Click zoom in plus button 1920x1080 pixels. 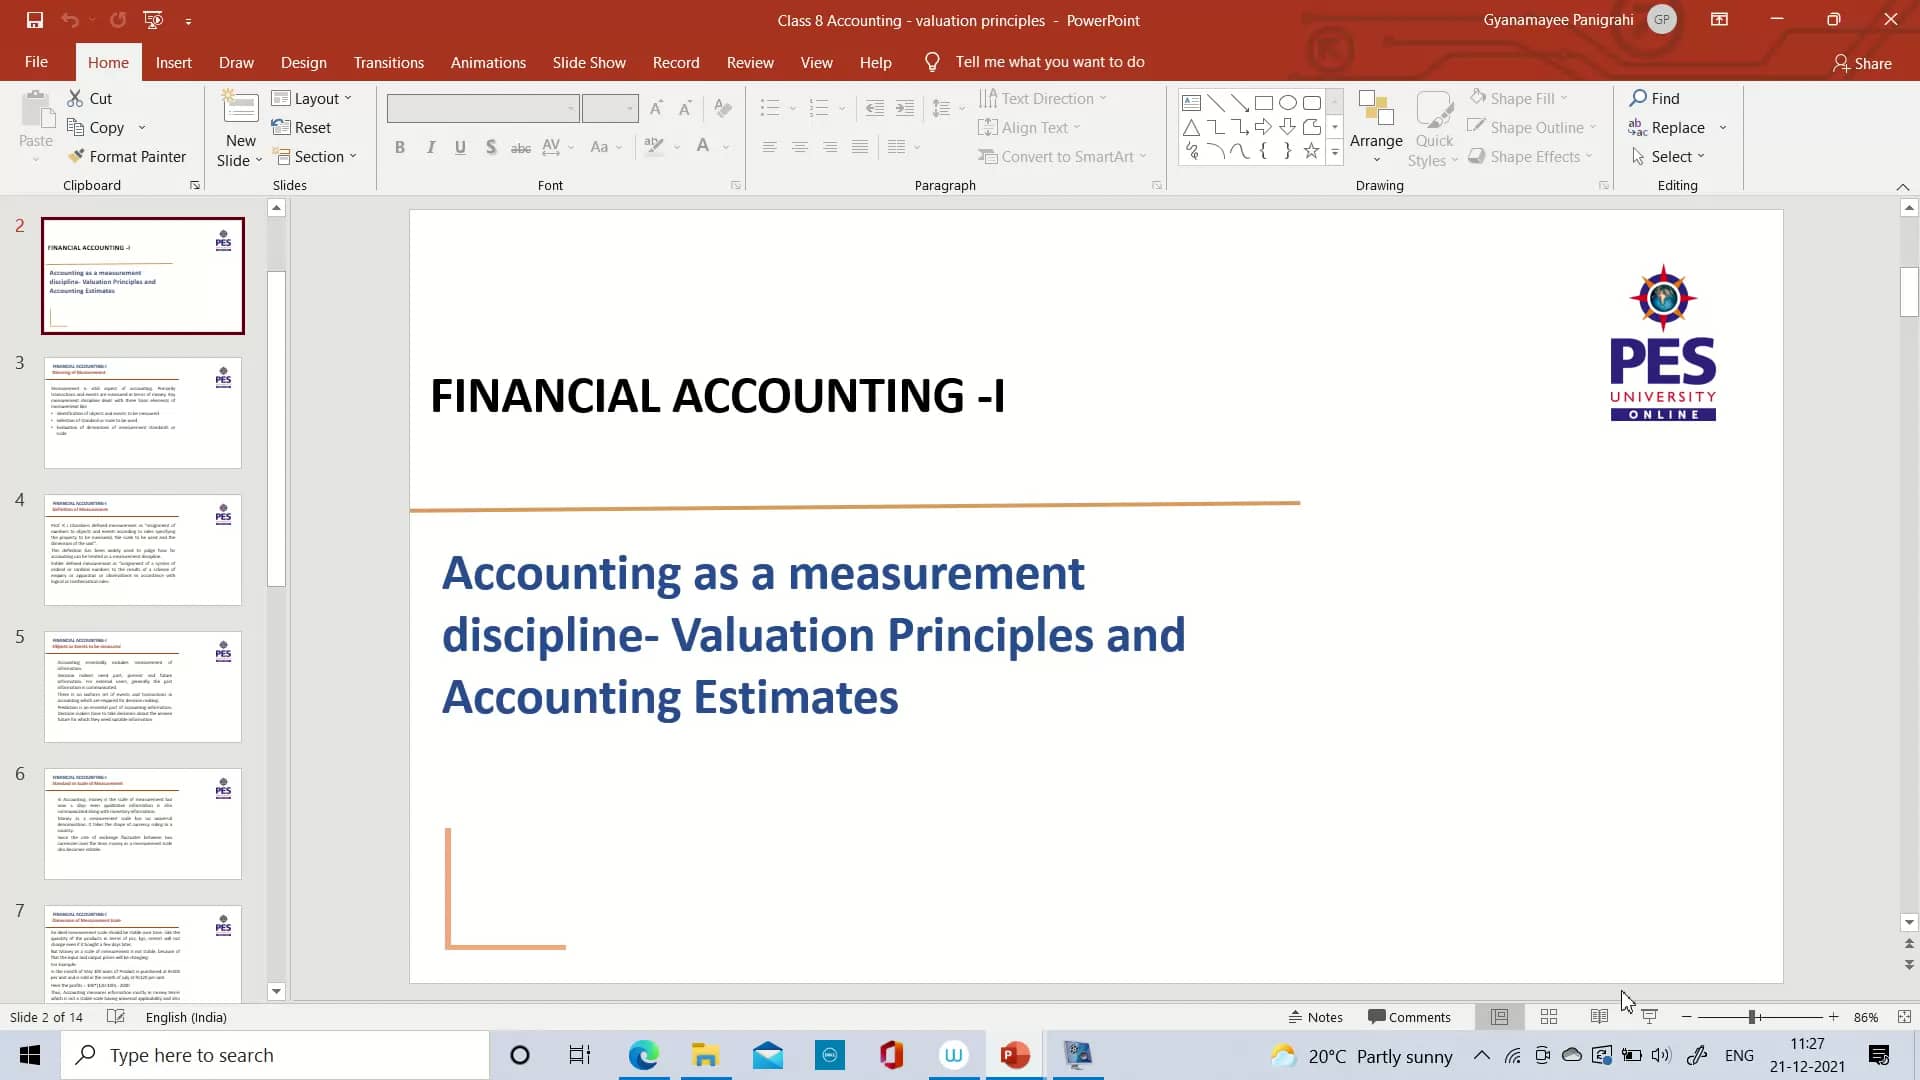pyautogui.click(x=1833, y=1017)
